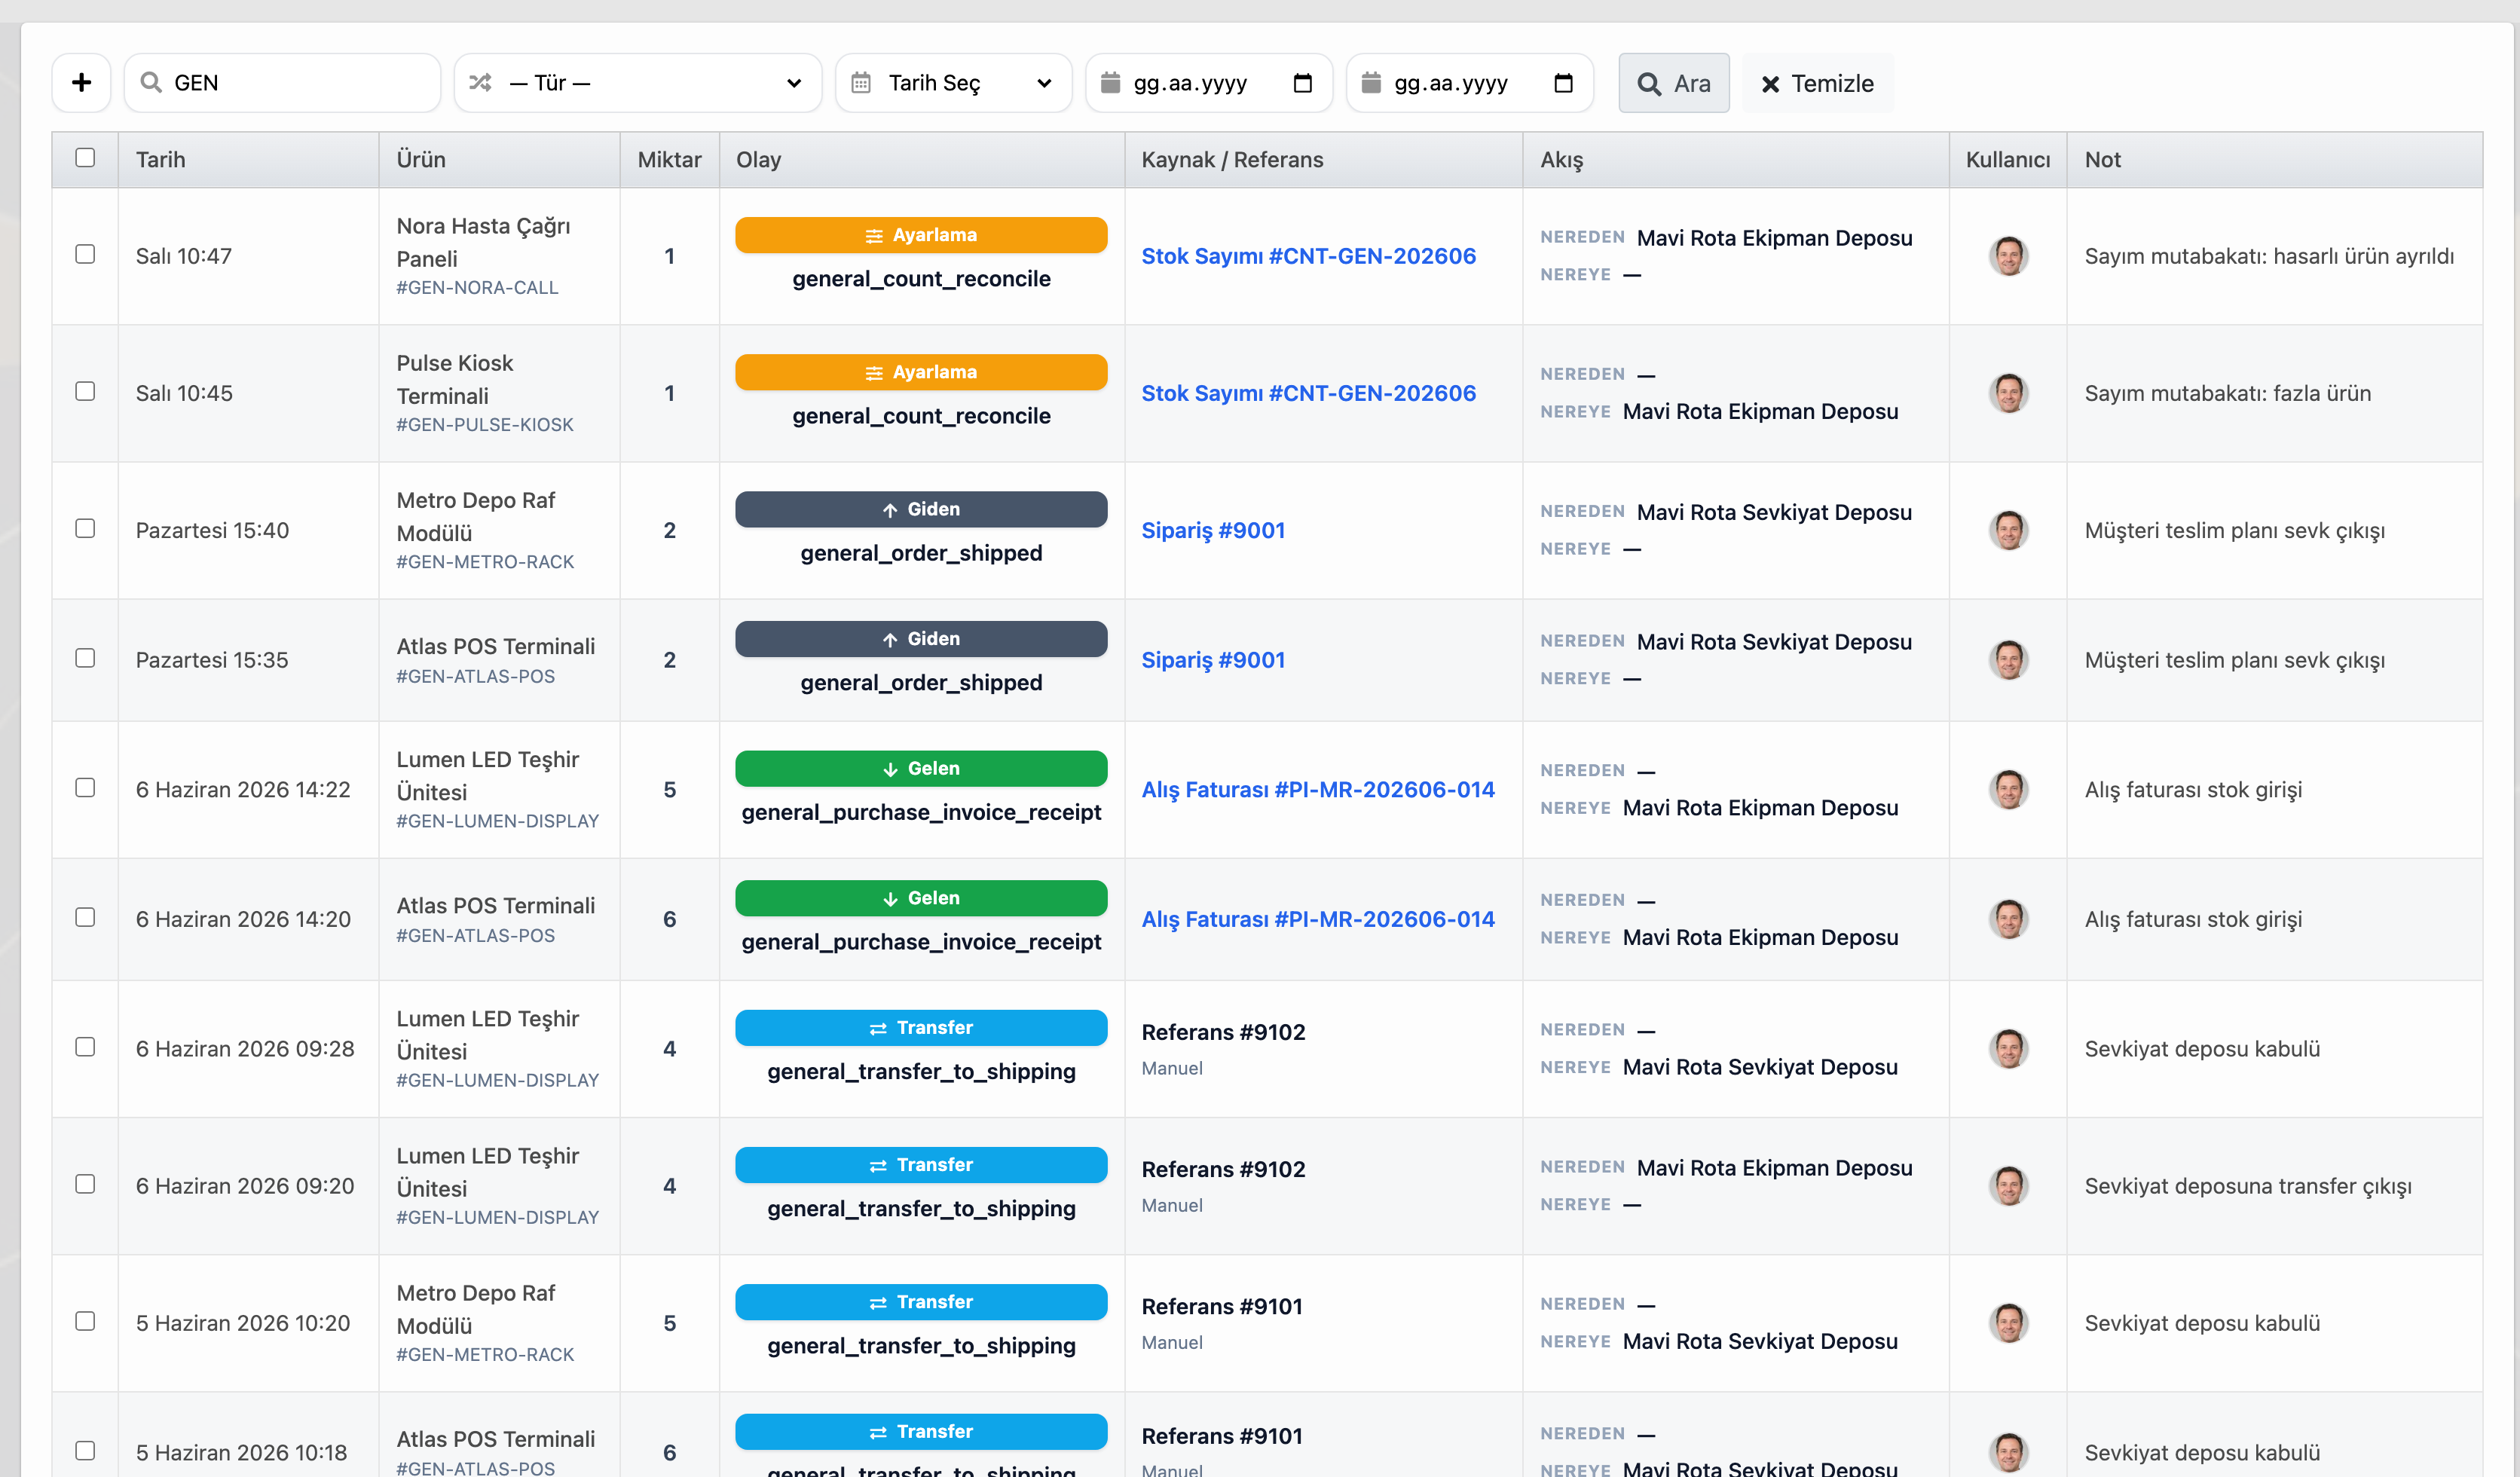Check the Pazartesi 15:40 row checkbox
The height and width of the screenshot is (1477, 2520).
85,528
